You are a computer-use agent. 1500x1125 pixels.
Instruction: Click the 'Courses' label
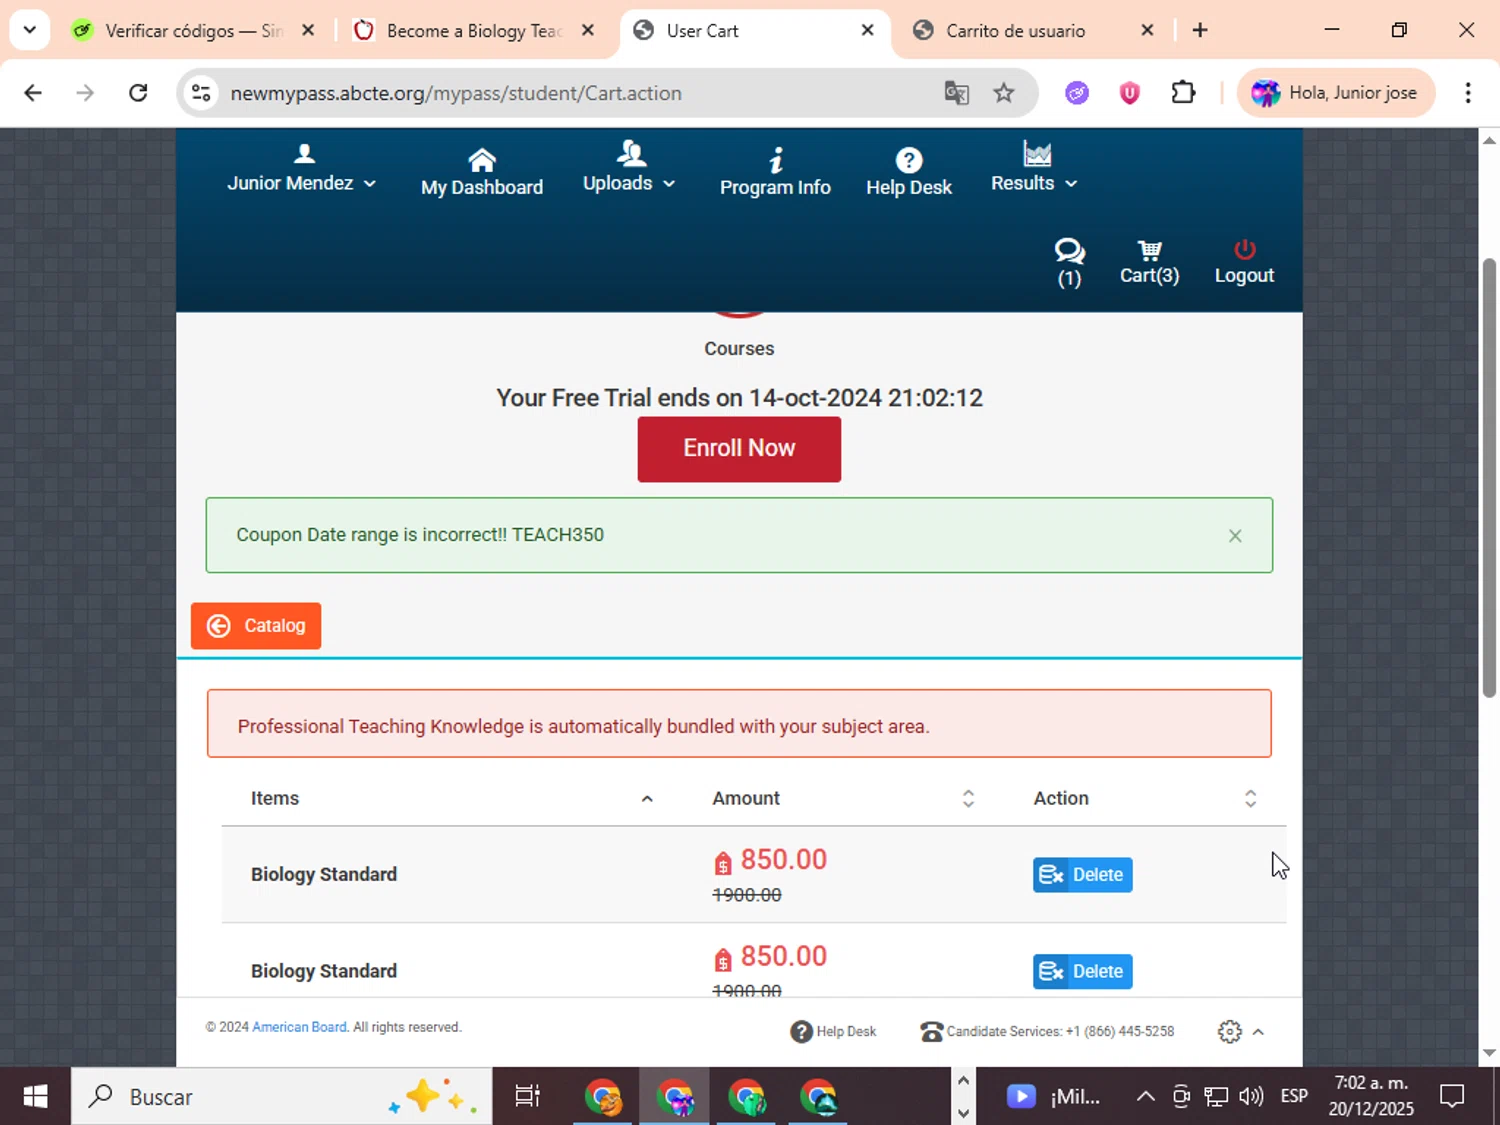[739, 349]
